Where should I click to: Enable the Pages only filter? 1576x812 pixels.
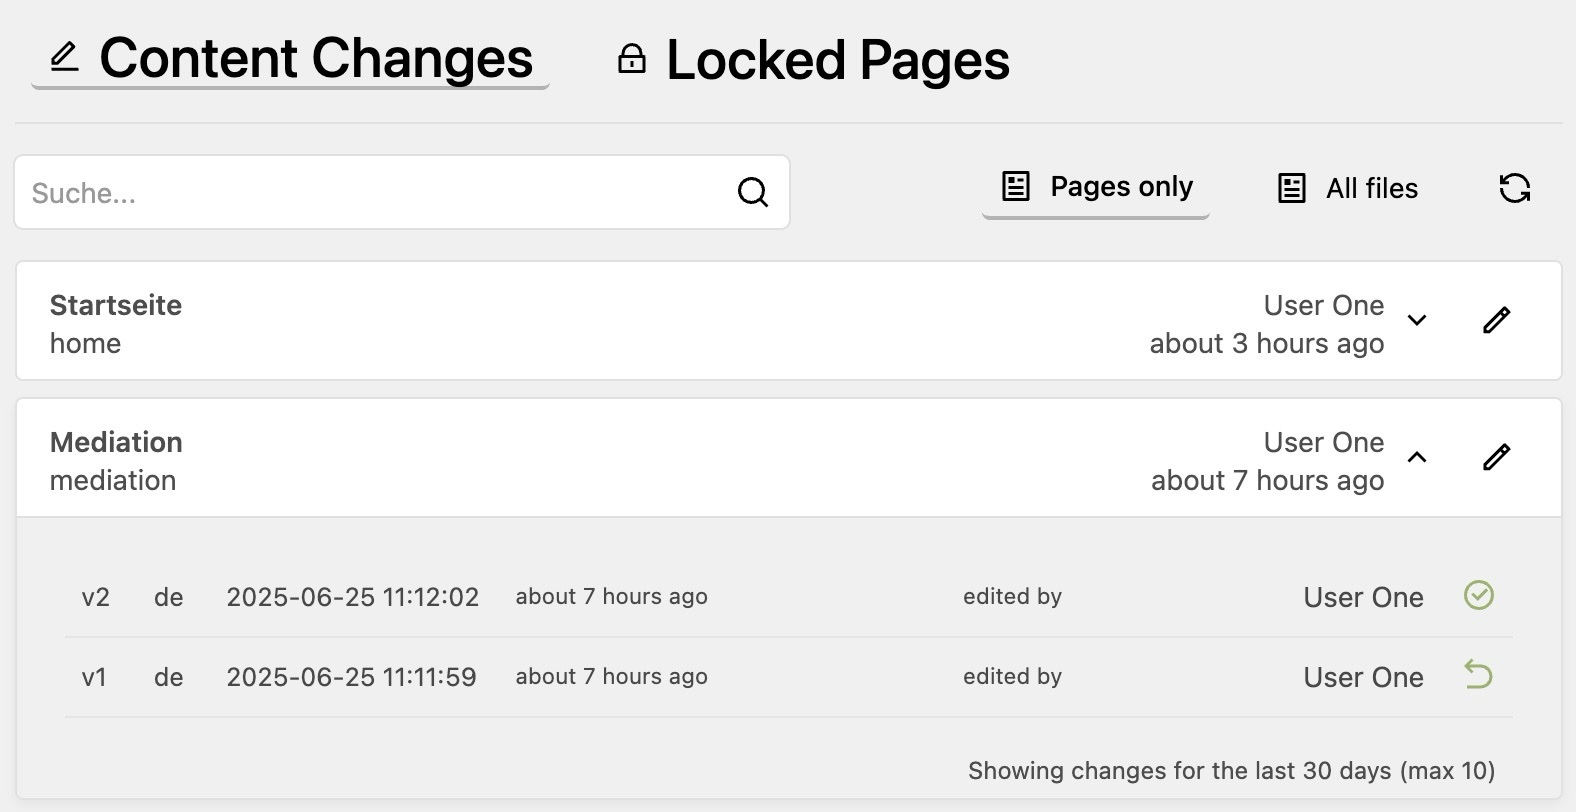[1096, 187]
